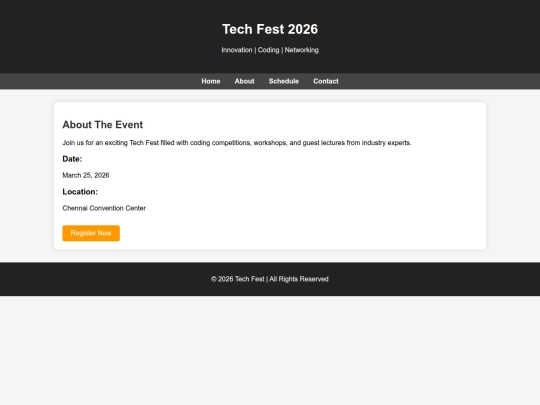Click industry experts in the description
The height and width of the screenshot is (405, 540).
click(x=386, y=143)
